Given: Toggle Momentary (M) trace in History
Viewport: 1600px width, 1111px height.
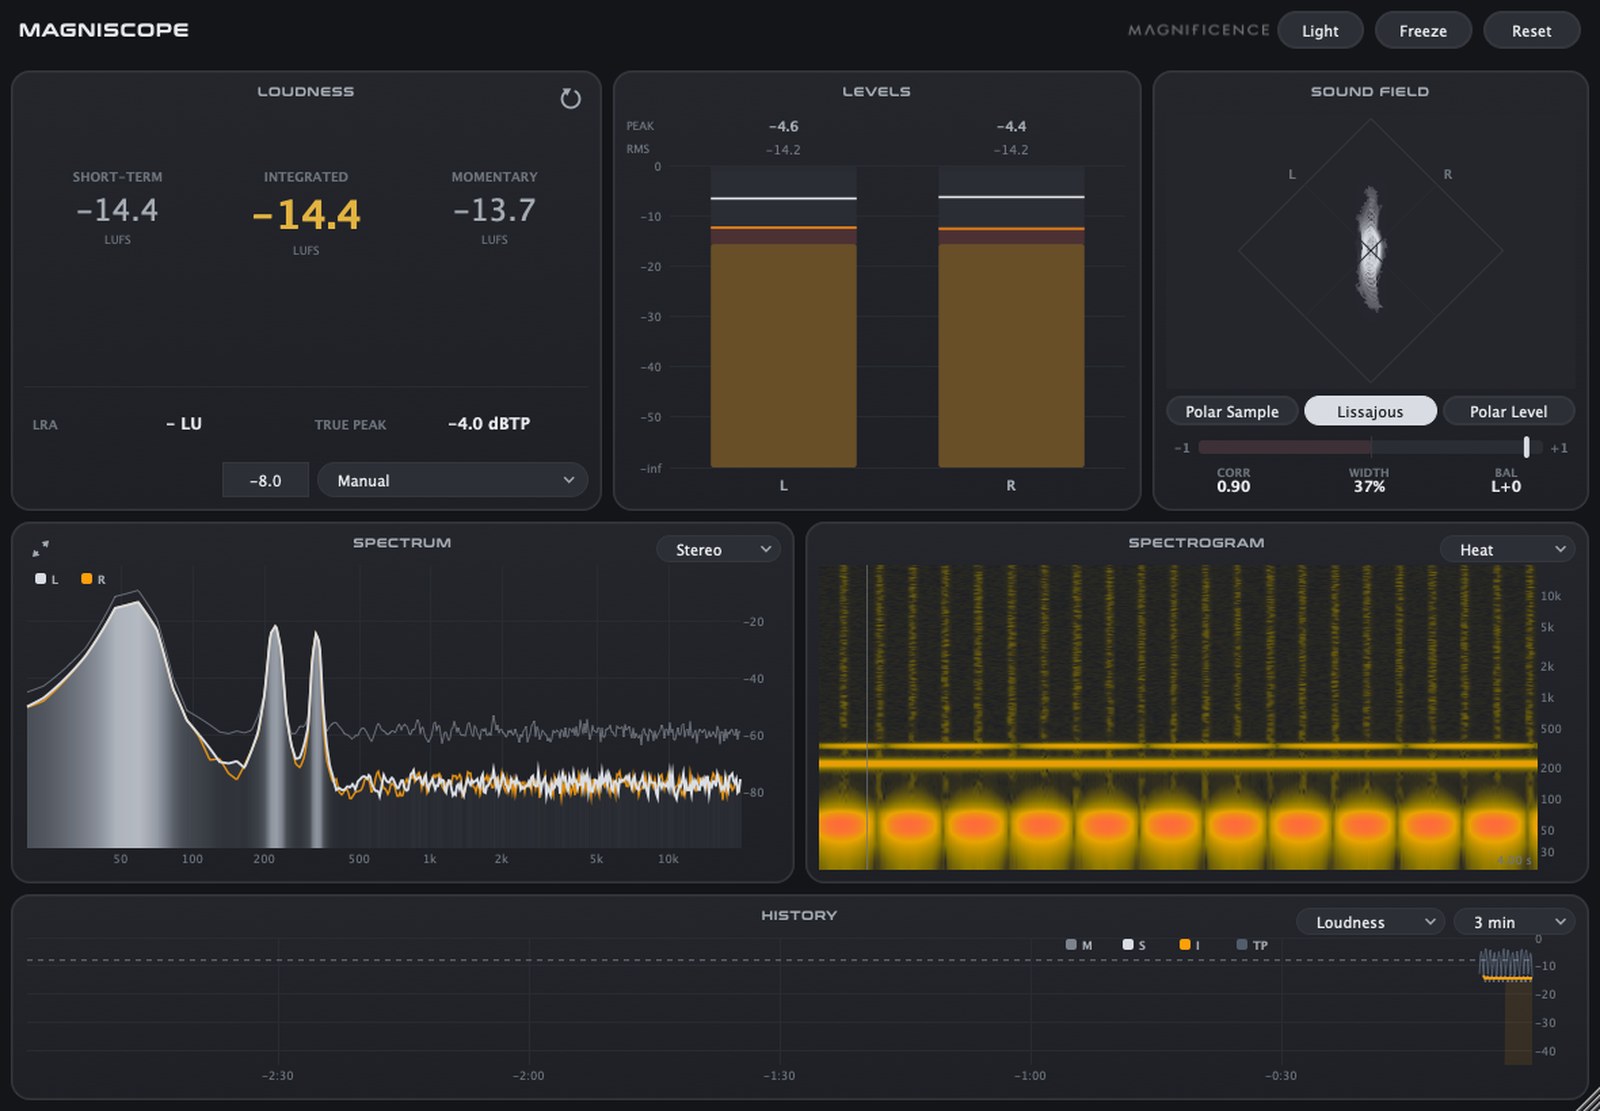Looking at the screenshot, I should 1078,945.
